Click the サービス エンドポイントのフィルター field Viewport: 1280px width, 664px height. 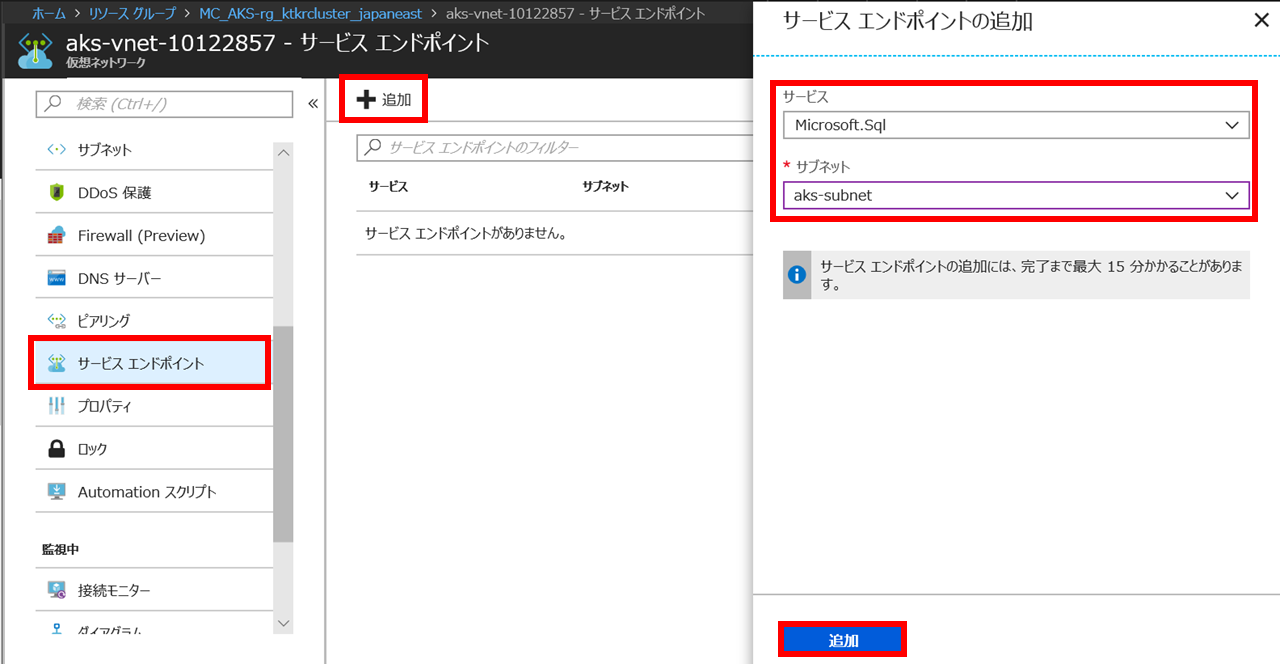click(554, 147)
